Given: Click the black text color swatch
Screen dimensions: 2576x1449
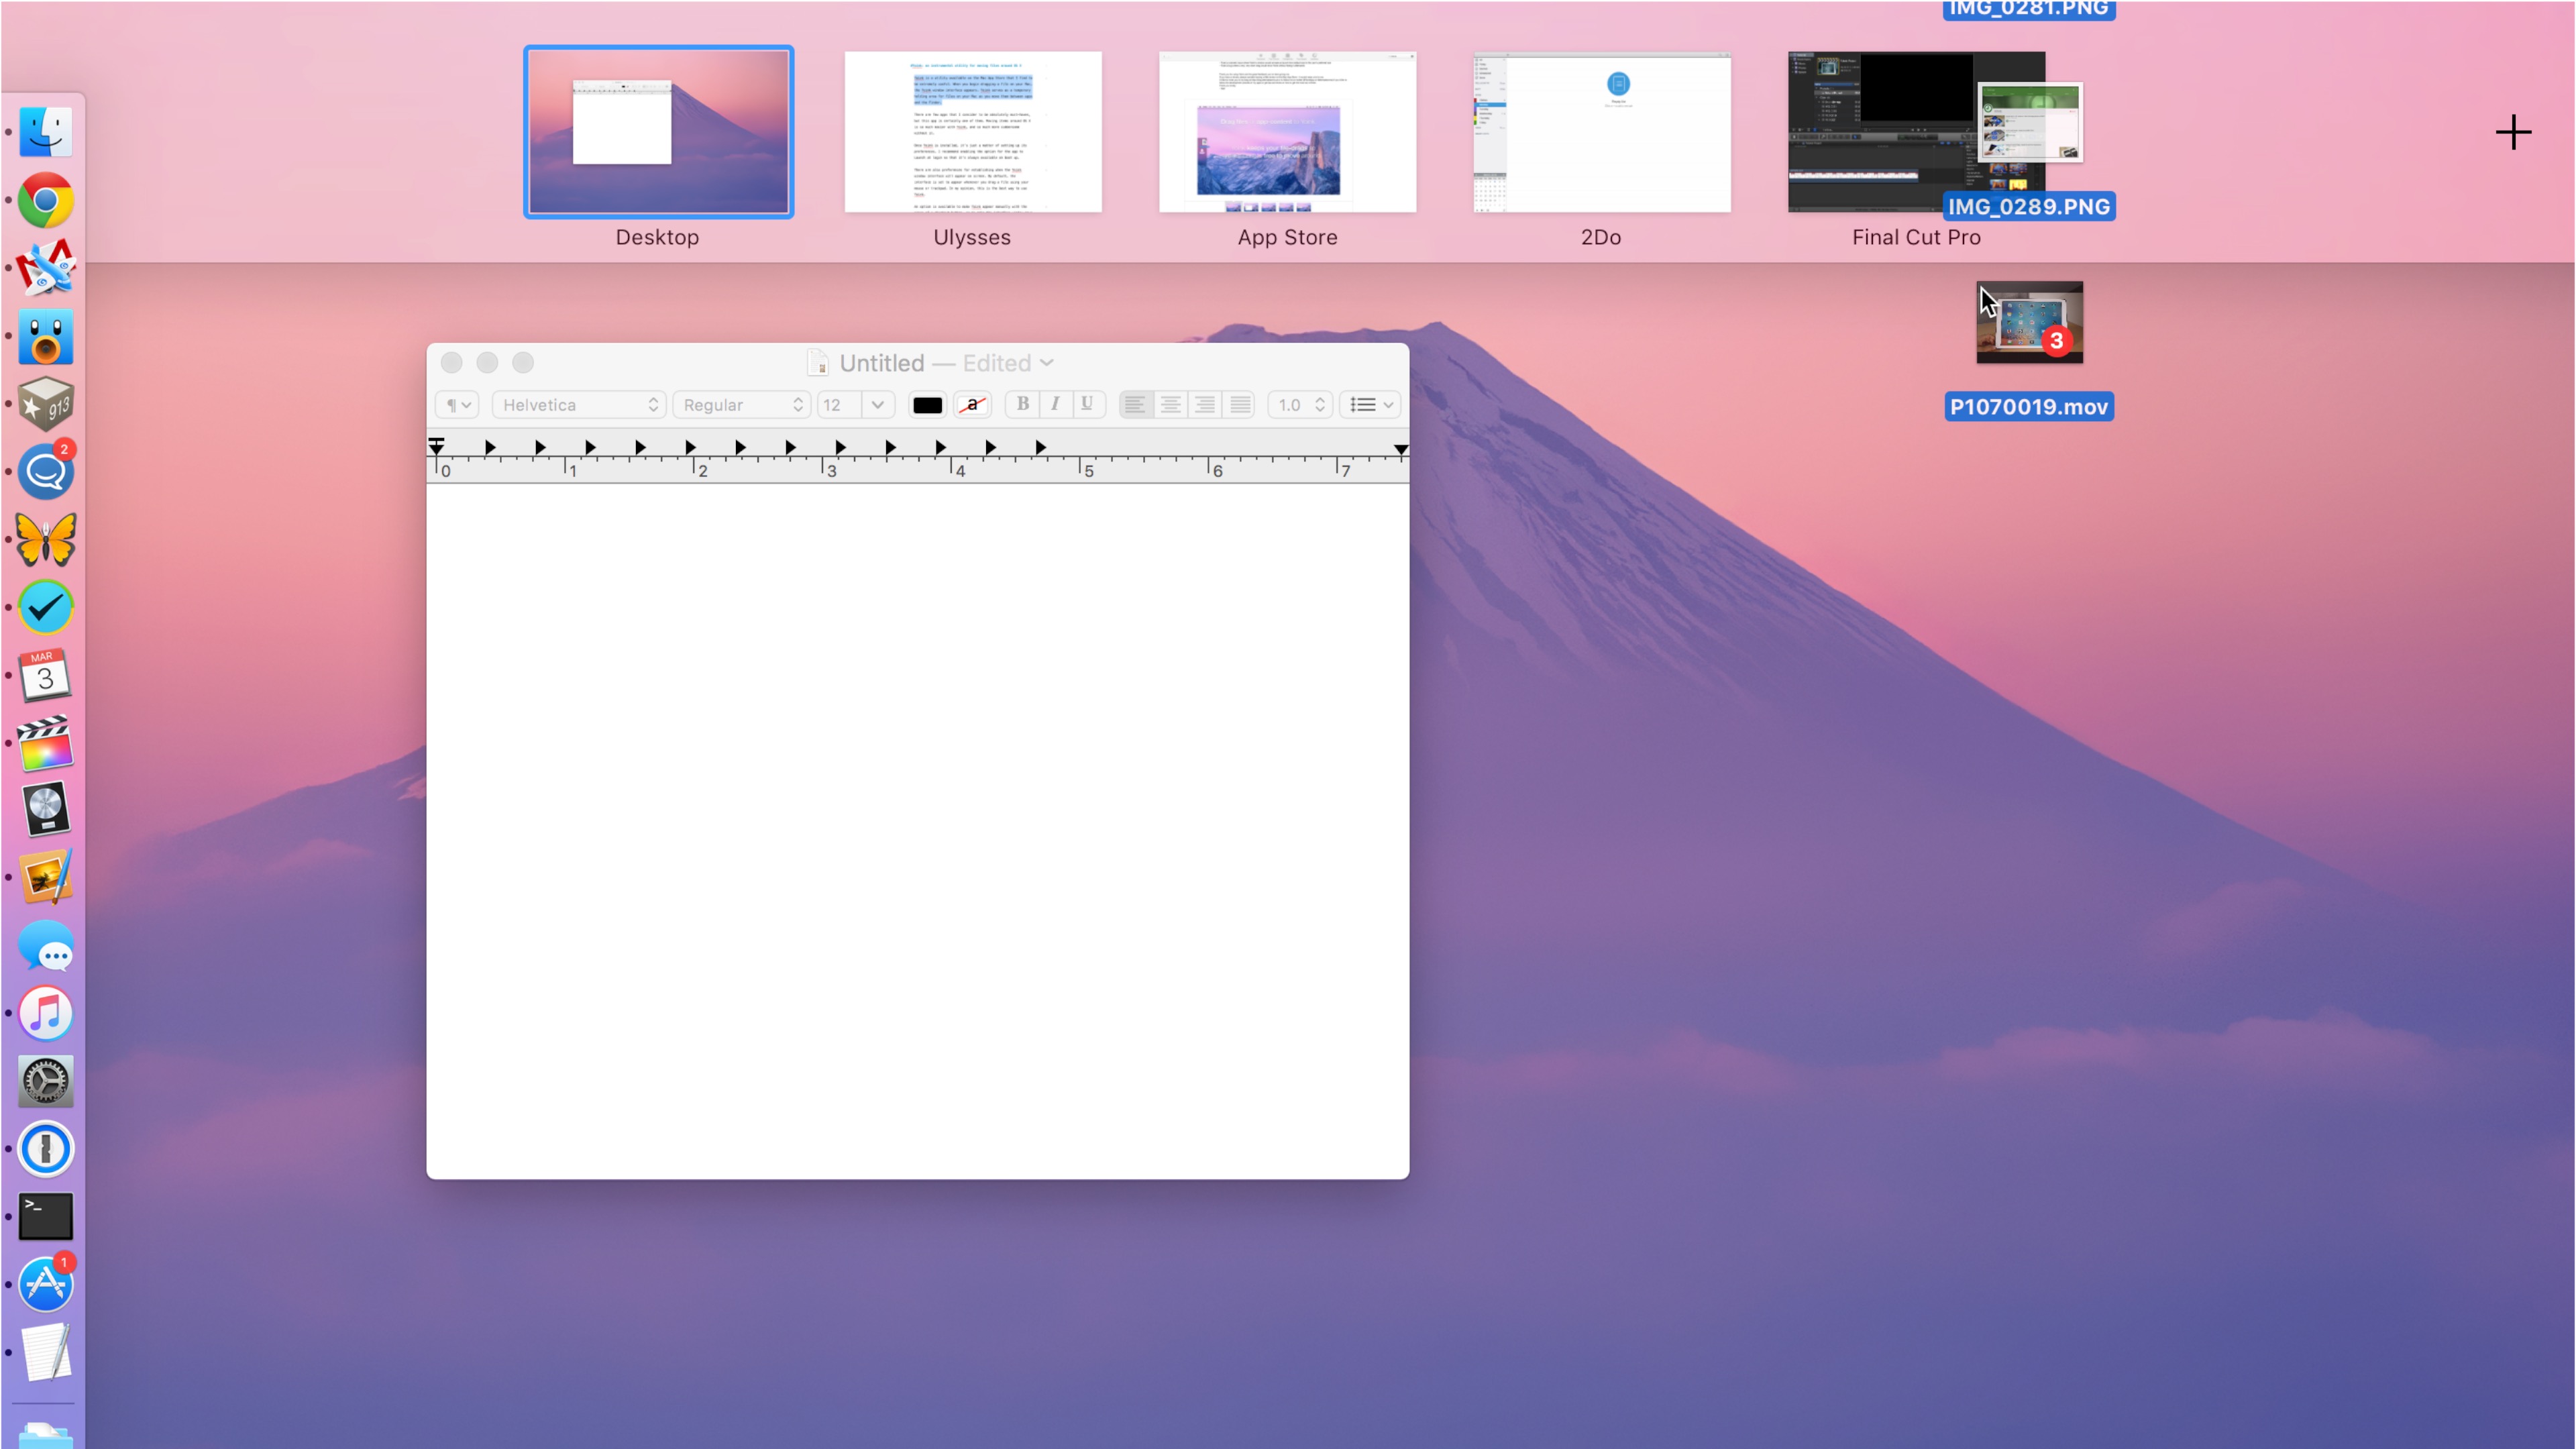Looking at the screenshot, I should click(x=927, y=405).
